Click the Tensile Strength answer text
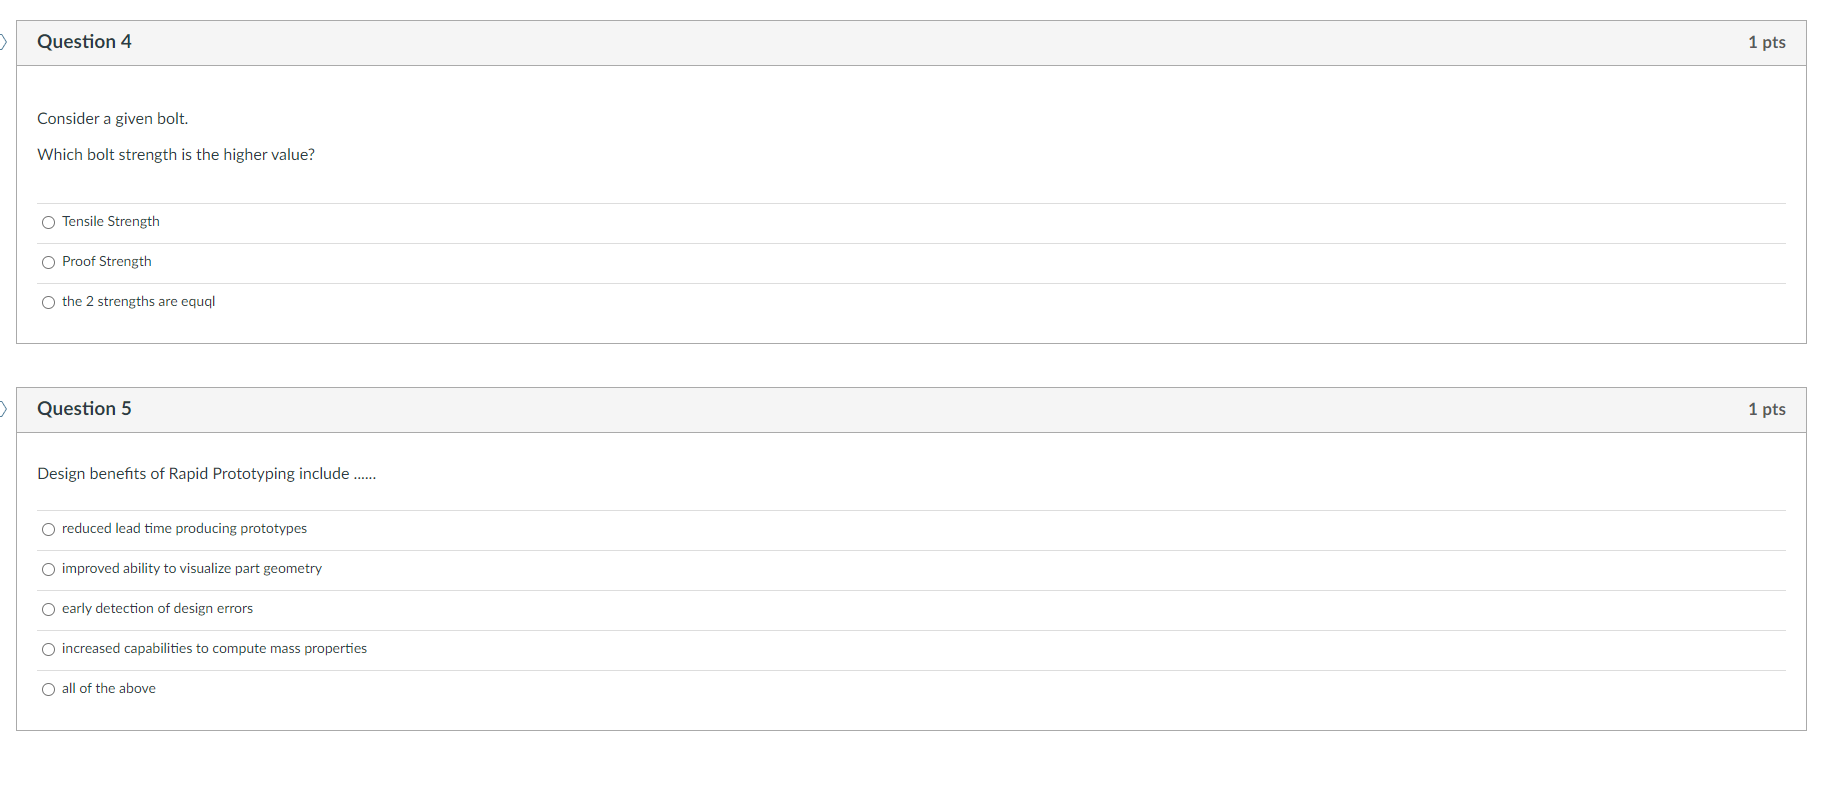 (110, 221)
